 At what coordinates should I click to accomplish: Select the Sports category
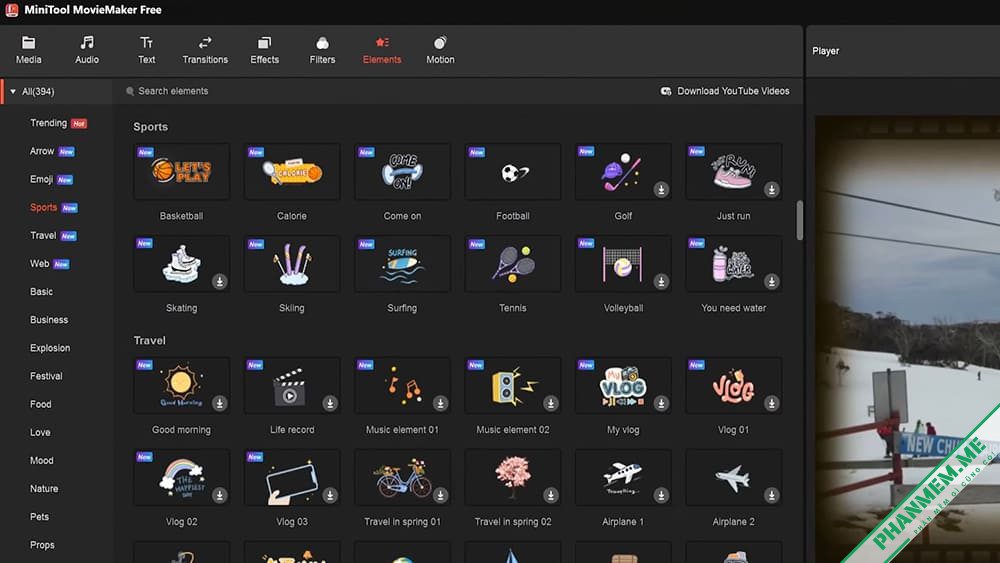pos(43,207)
